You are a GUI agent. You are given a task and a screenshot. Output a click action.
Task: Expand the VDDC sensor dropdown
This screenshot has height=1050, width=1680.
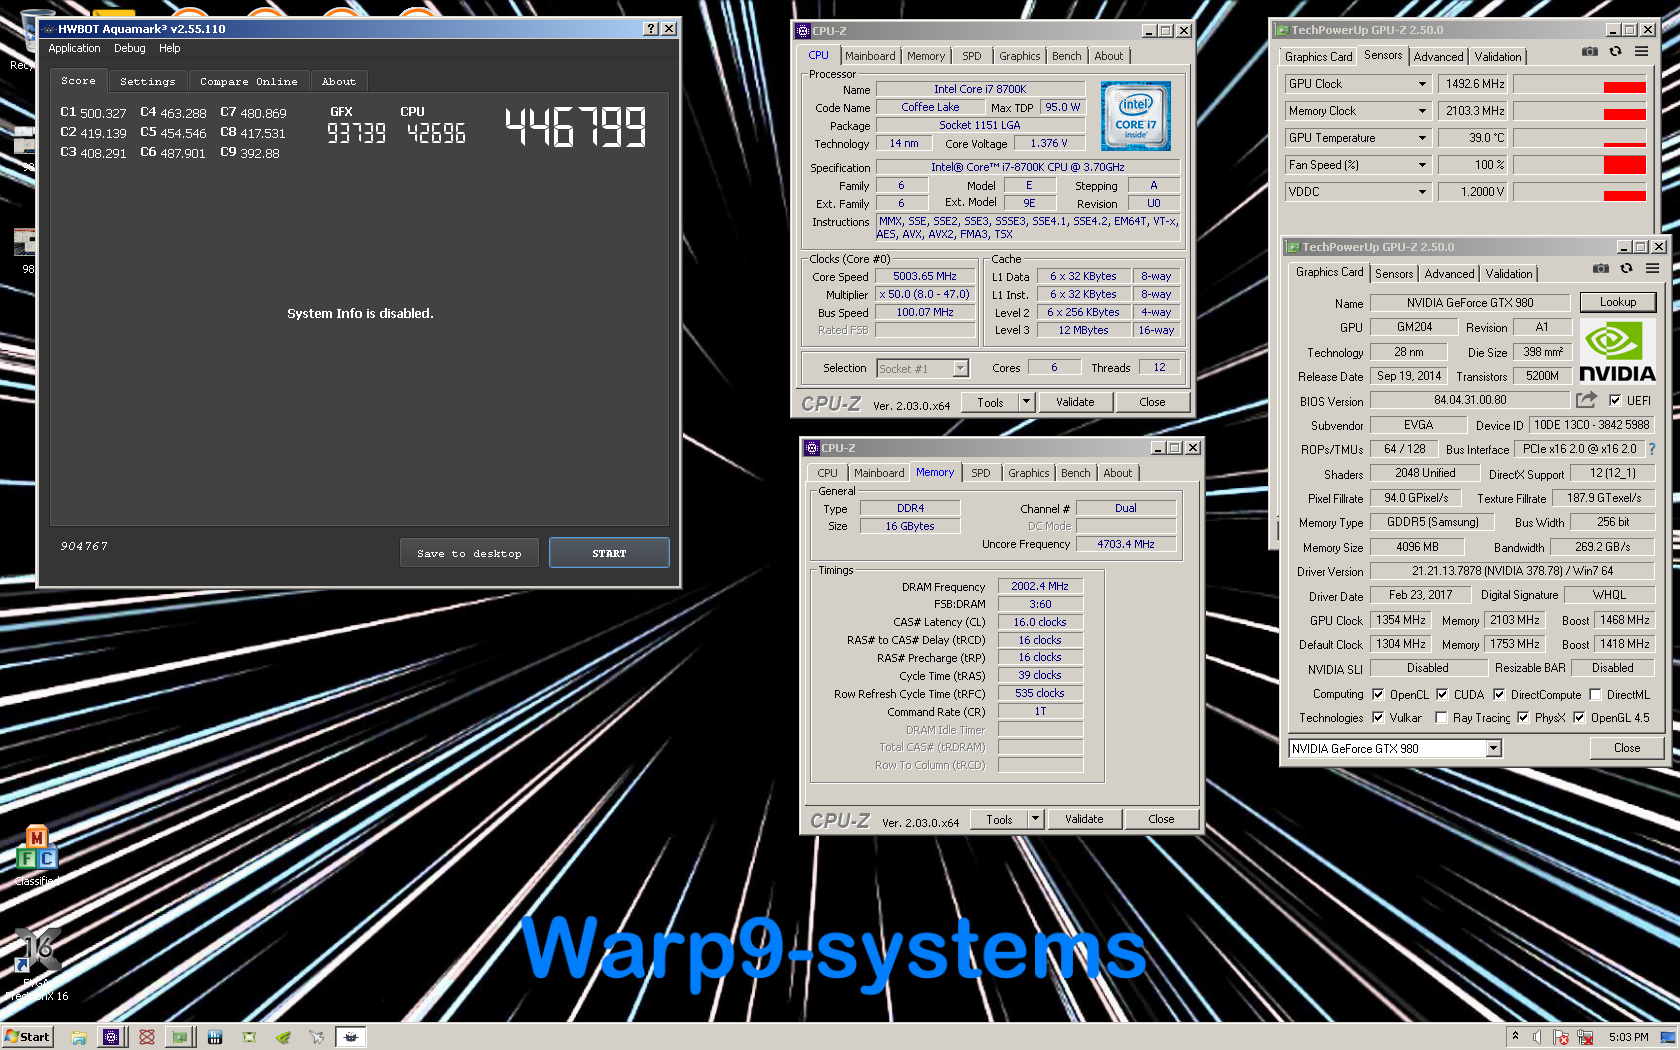1422,192
